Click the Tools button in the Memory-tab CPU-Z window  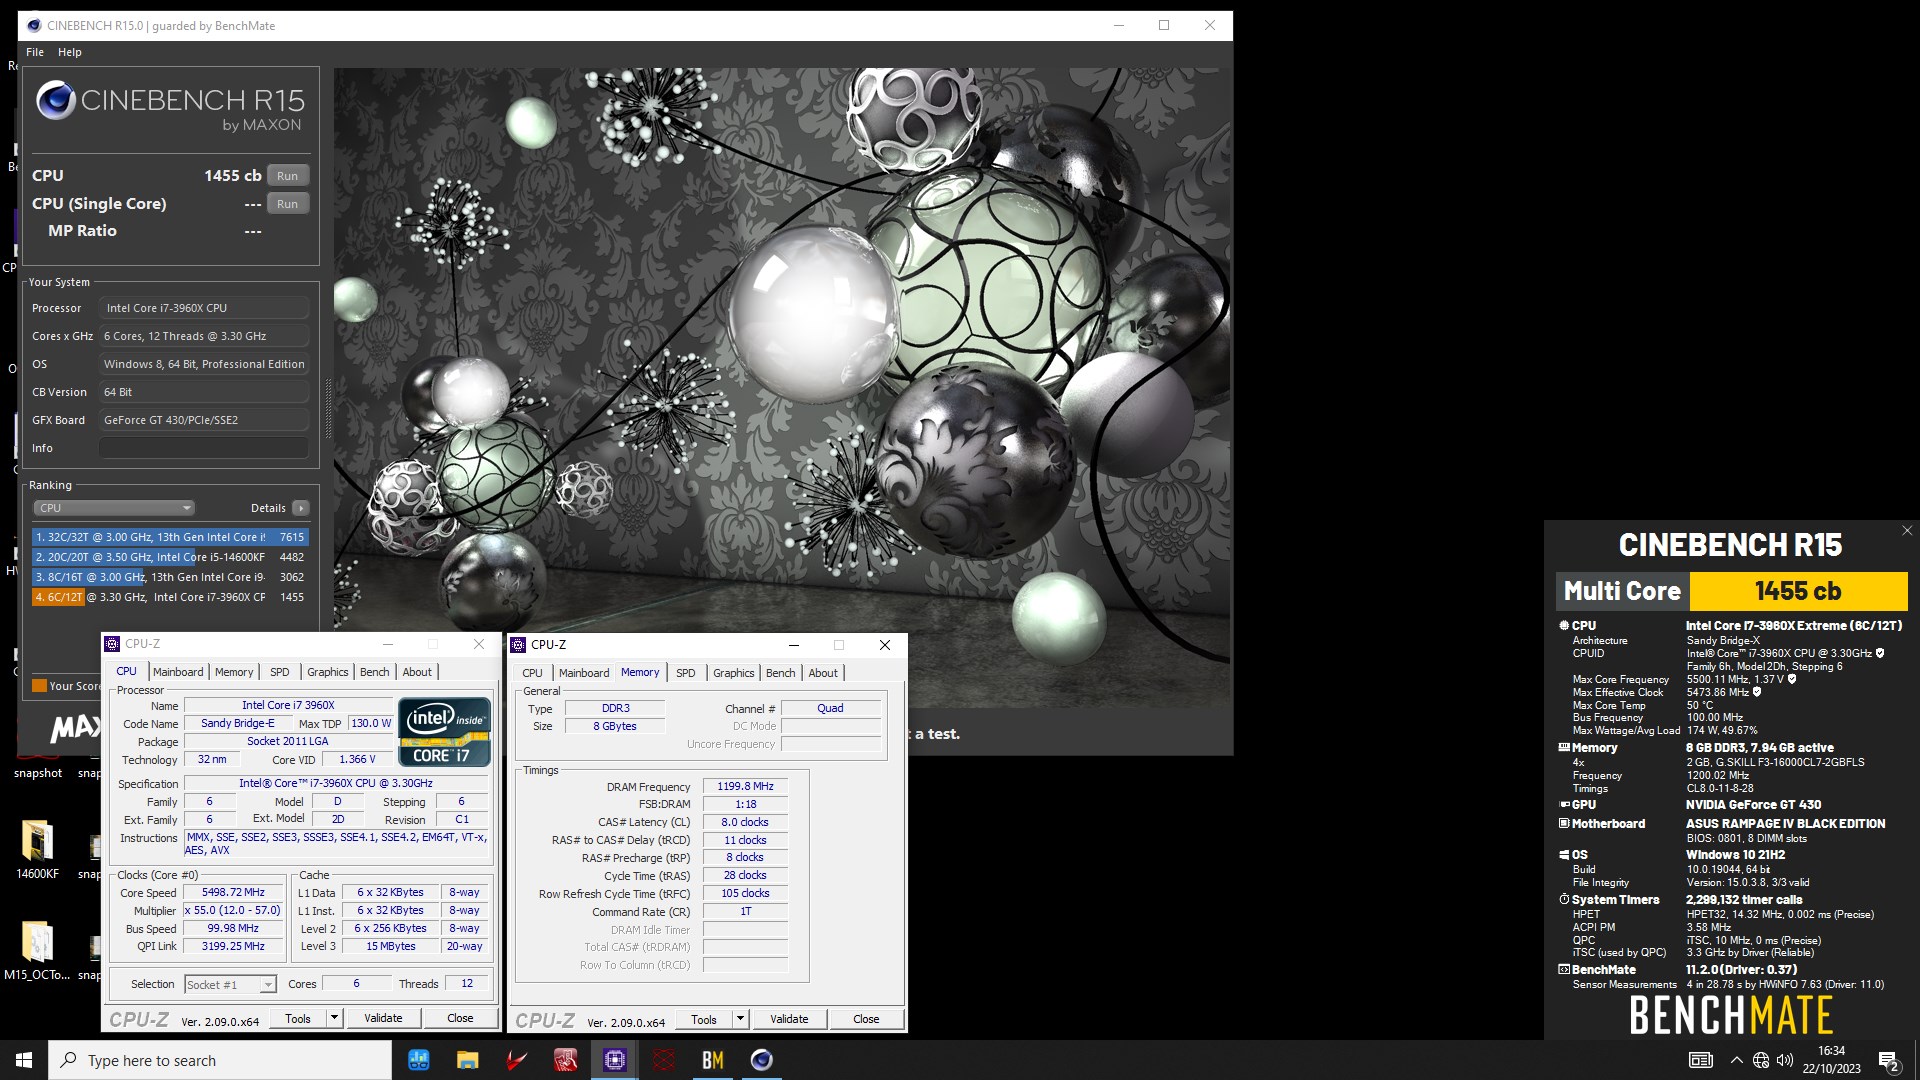pyautogui.click(x=704, y=1019)
